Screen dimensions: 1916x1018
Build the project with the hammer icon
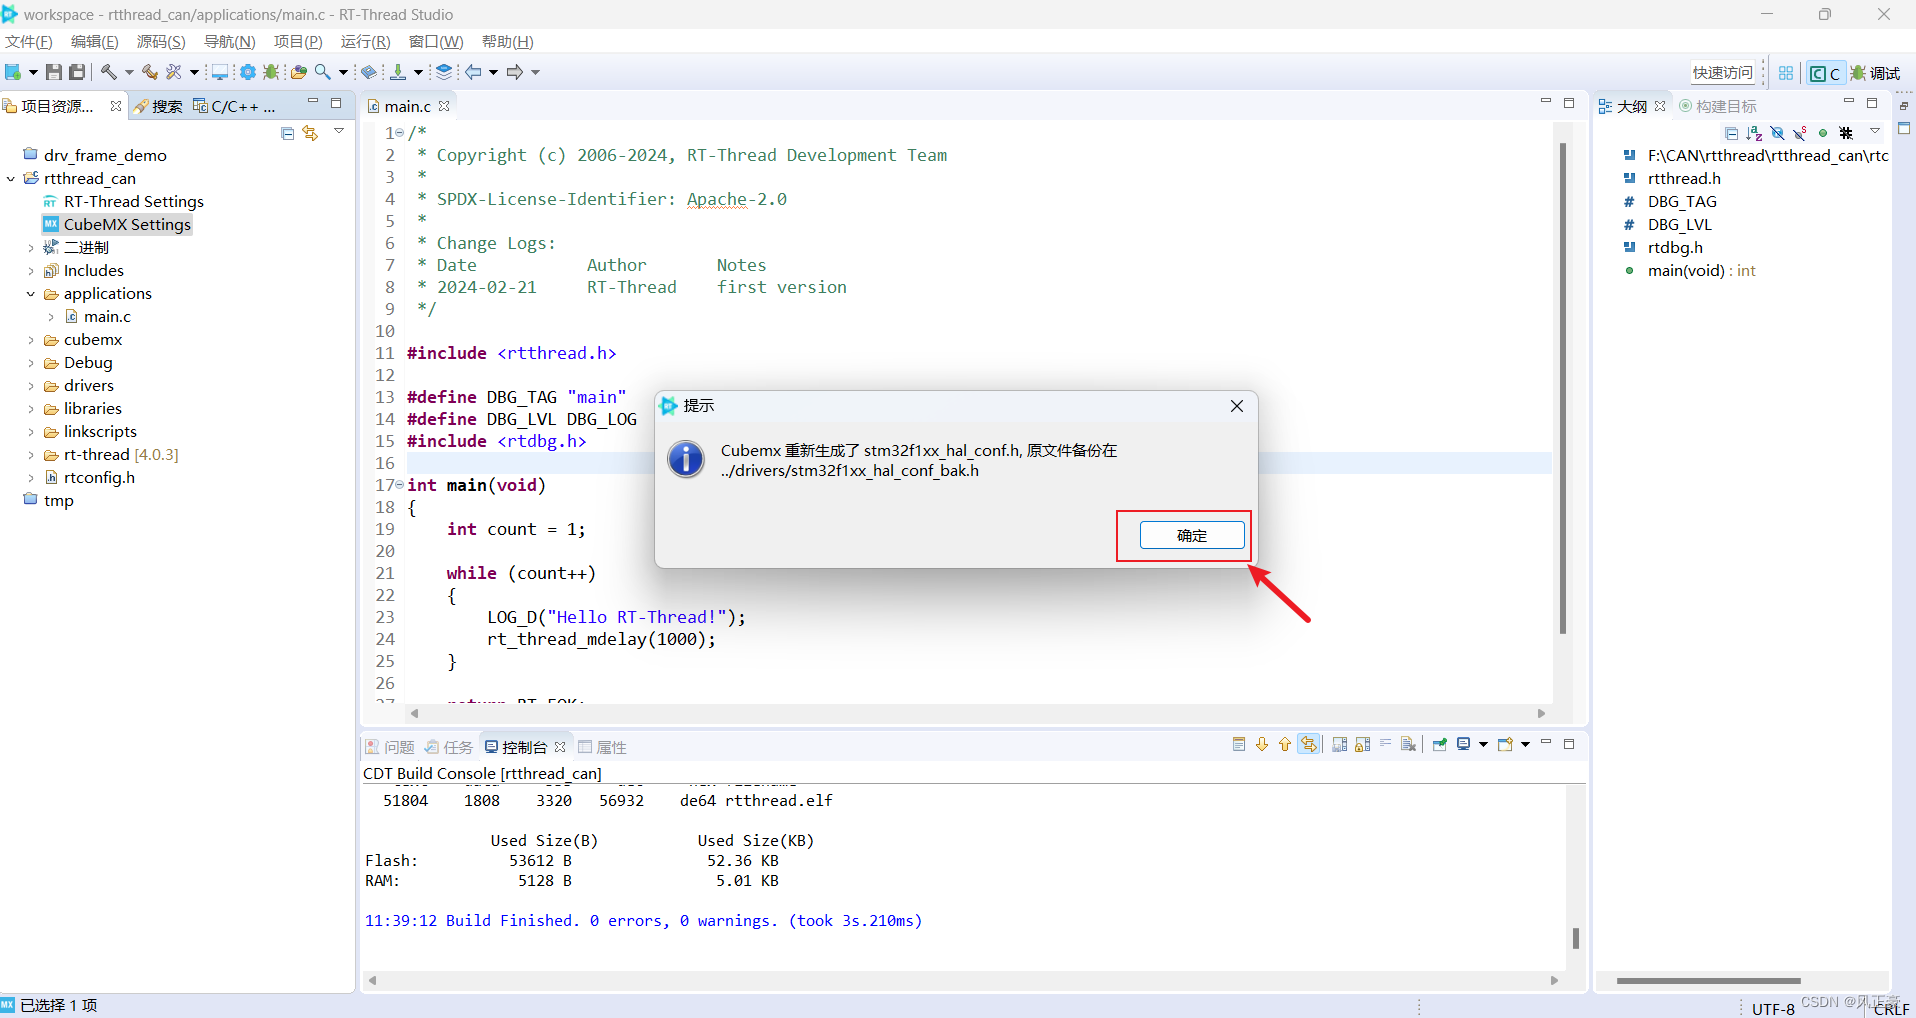(x=109, y=72)
